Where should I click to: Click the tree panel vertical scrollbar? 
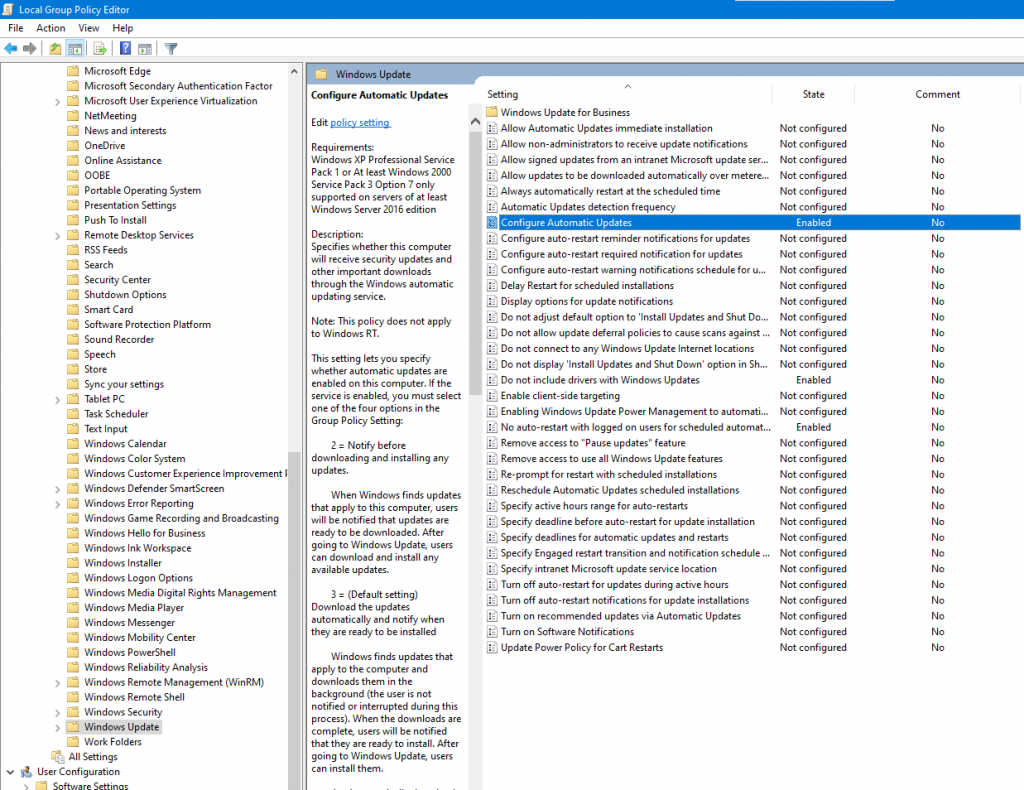(x=294, y=300)
